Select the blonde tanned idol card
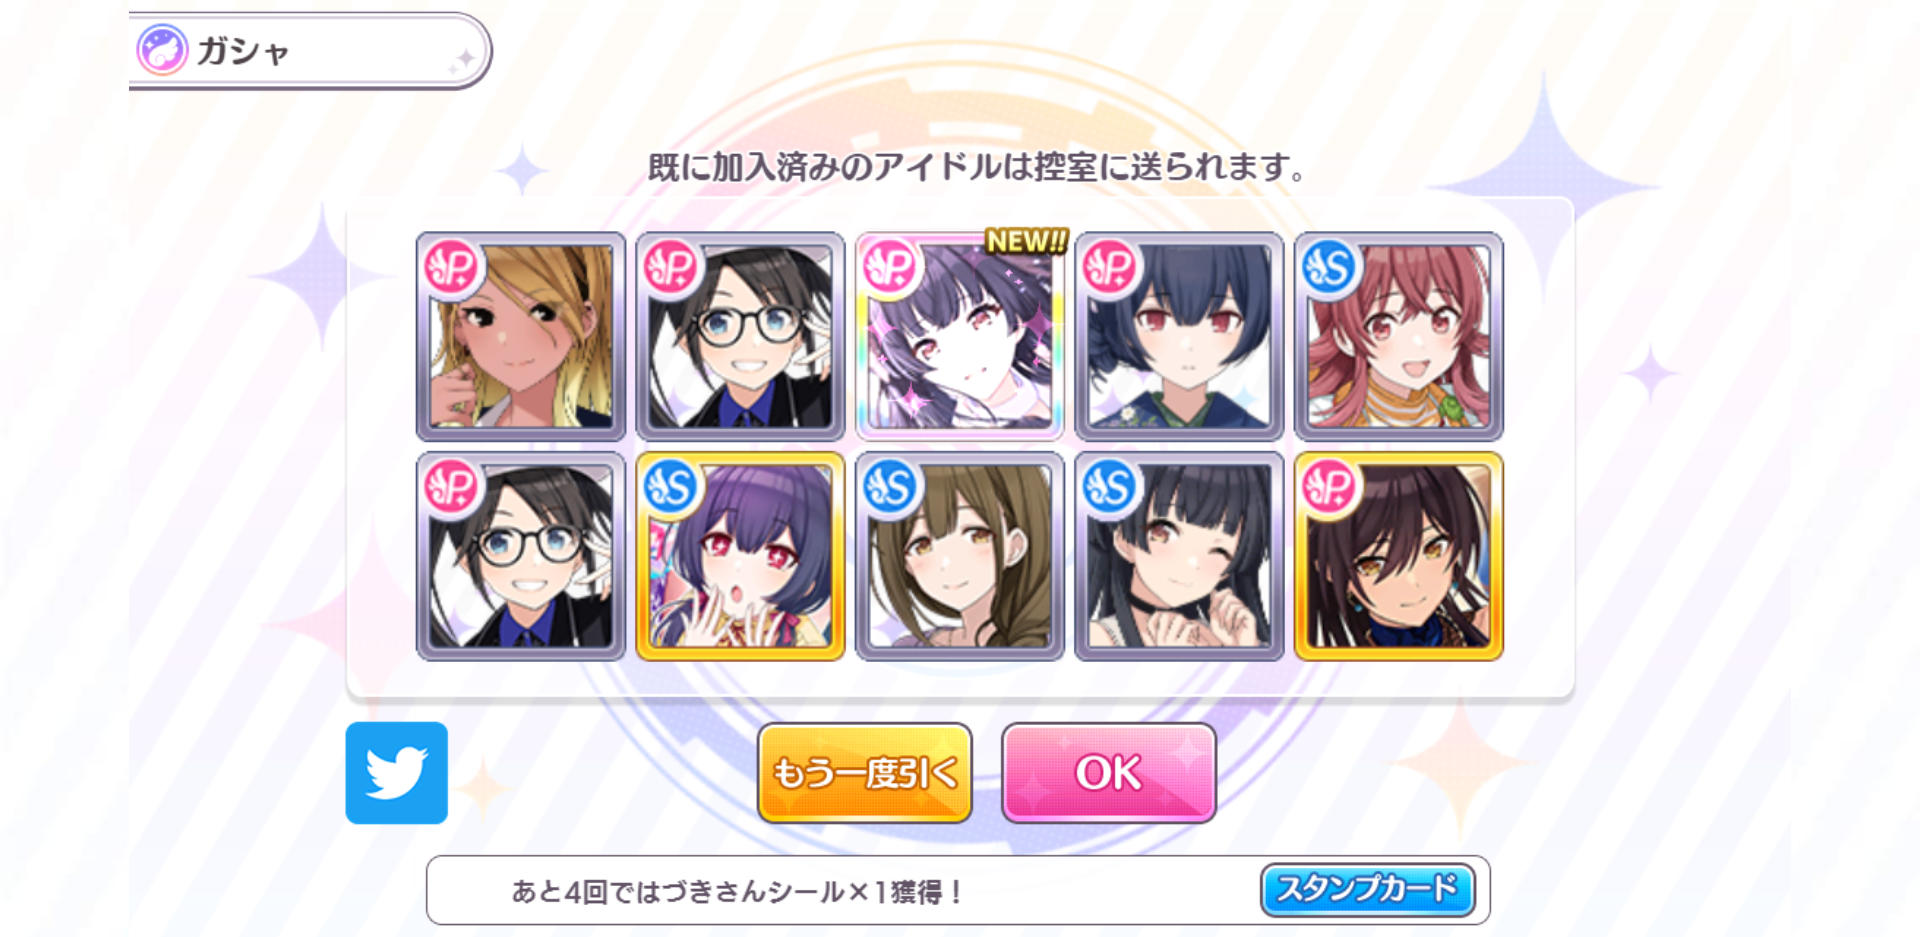The height and width of the screenshot is (937, 1920). tap(520, 336)
